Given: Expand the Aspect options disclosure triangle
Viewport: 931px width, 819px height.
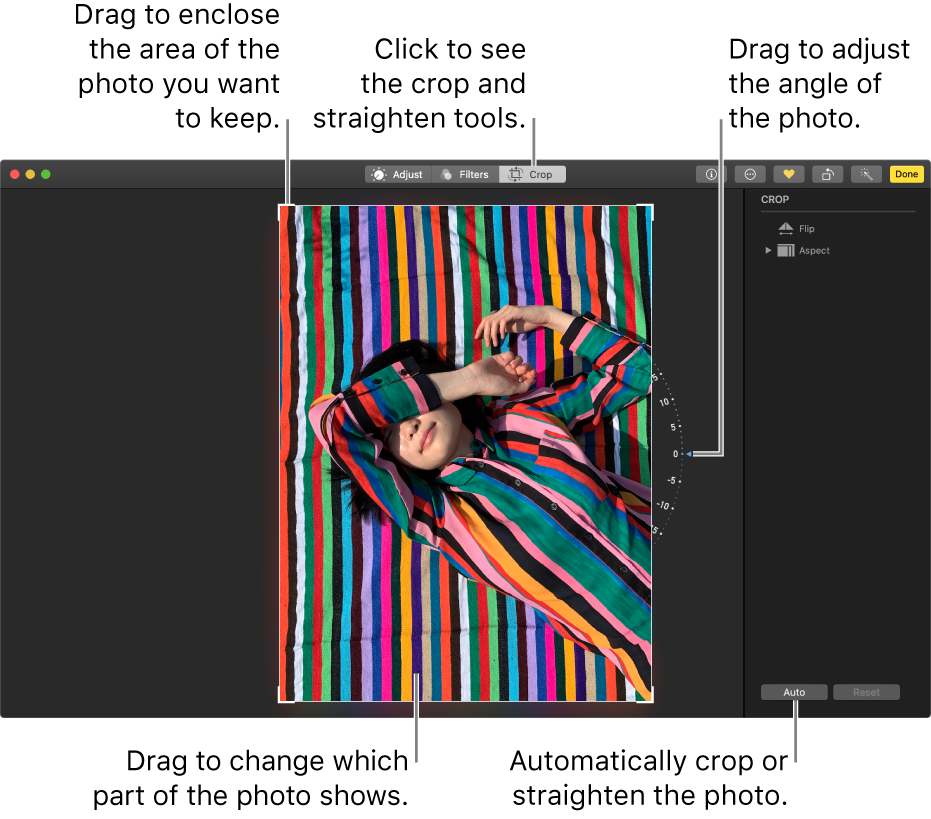Looking at the screenshot, I should tap(769, 250).
